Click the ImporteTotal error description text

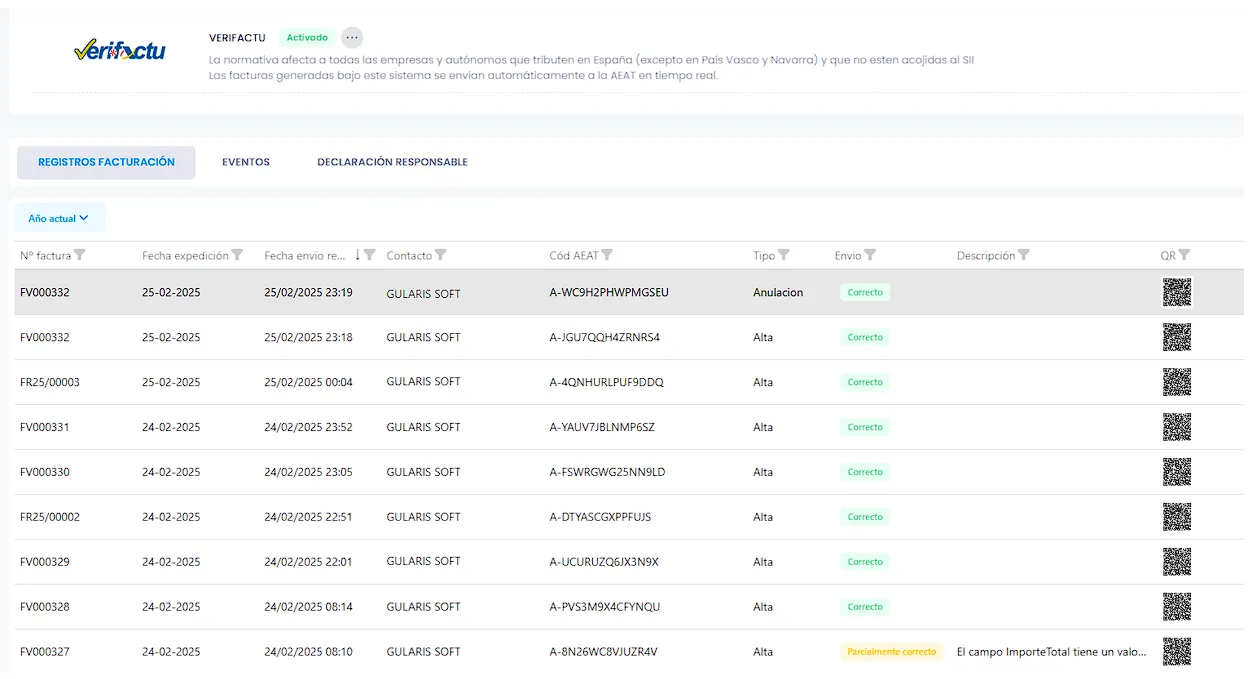coord(1051,652)
